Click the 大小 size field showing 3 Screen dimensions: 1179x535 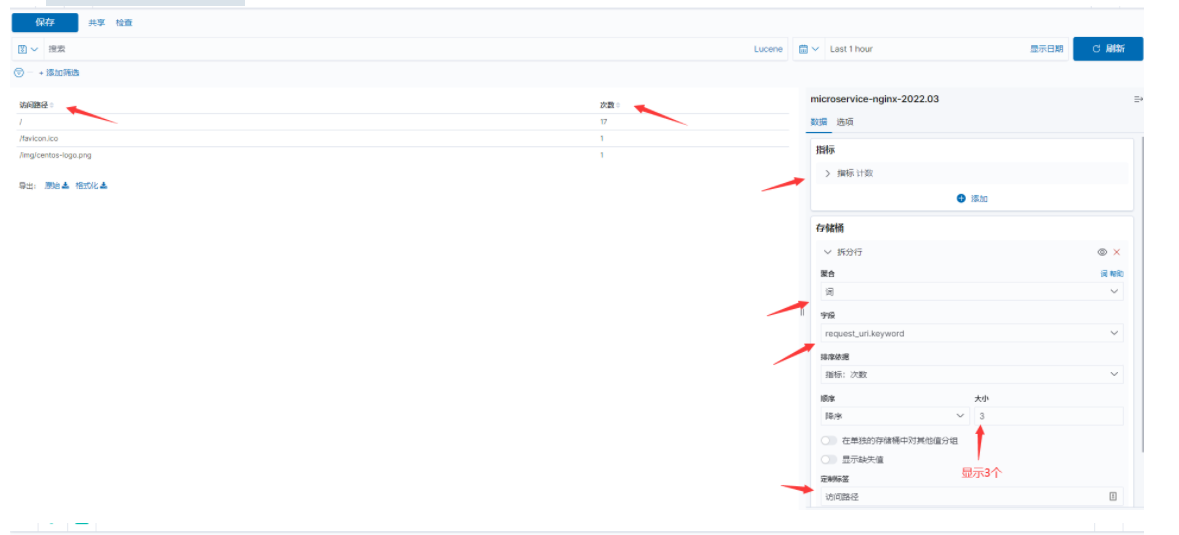click(1049, 416)
